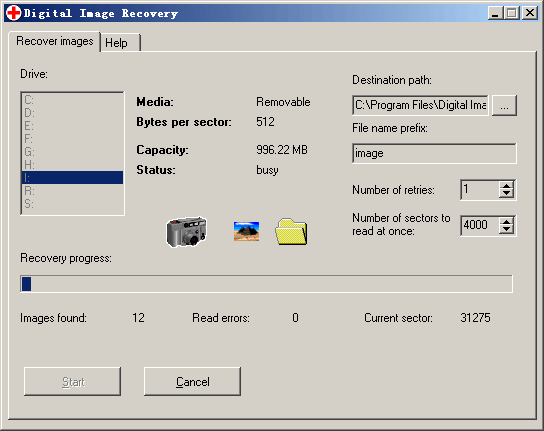Maximize the Digital Image Recovery window
Image resolution: width=544 pixels, height=431 pixels.
[512, 13]
